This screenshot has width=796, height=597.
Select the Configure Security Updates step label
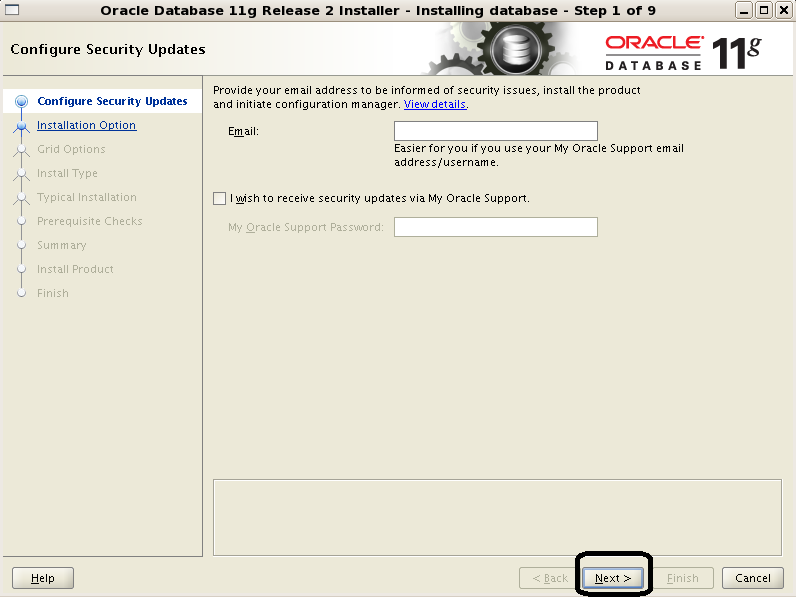[x=112, y=102]
